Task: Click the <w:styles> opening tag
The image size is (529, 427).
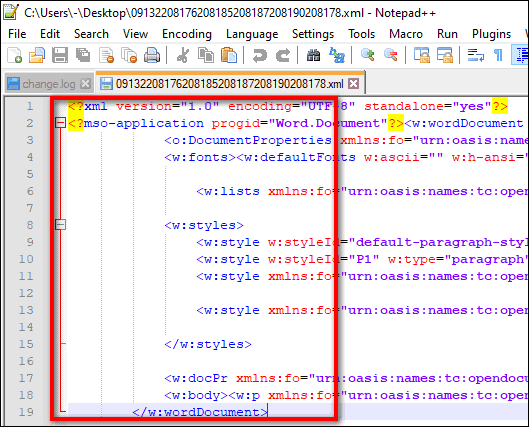Action: coord(204,225)
